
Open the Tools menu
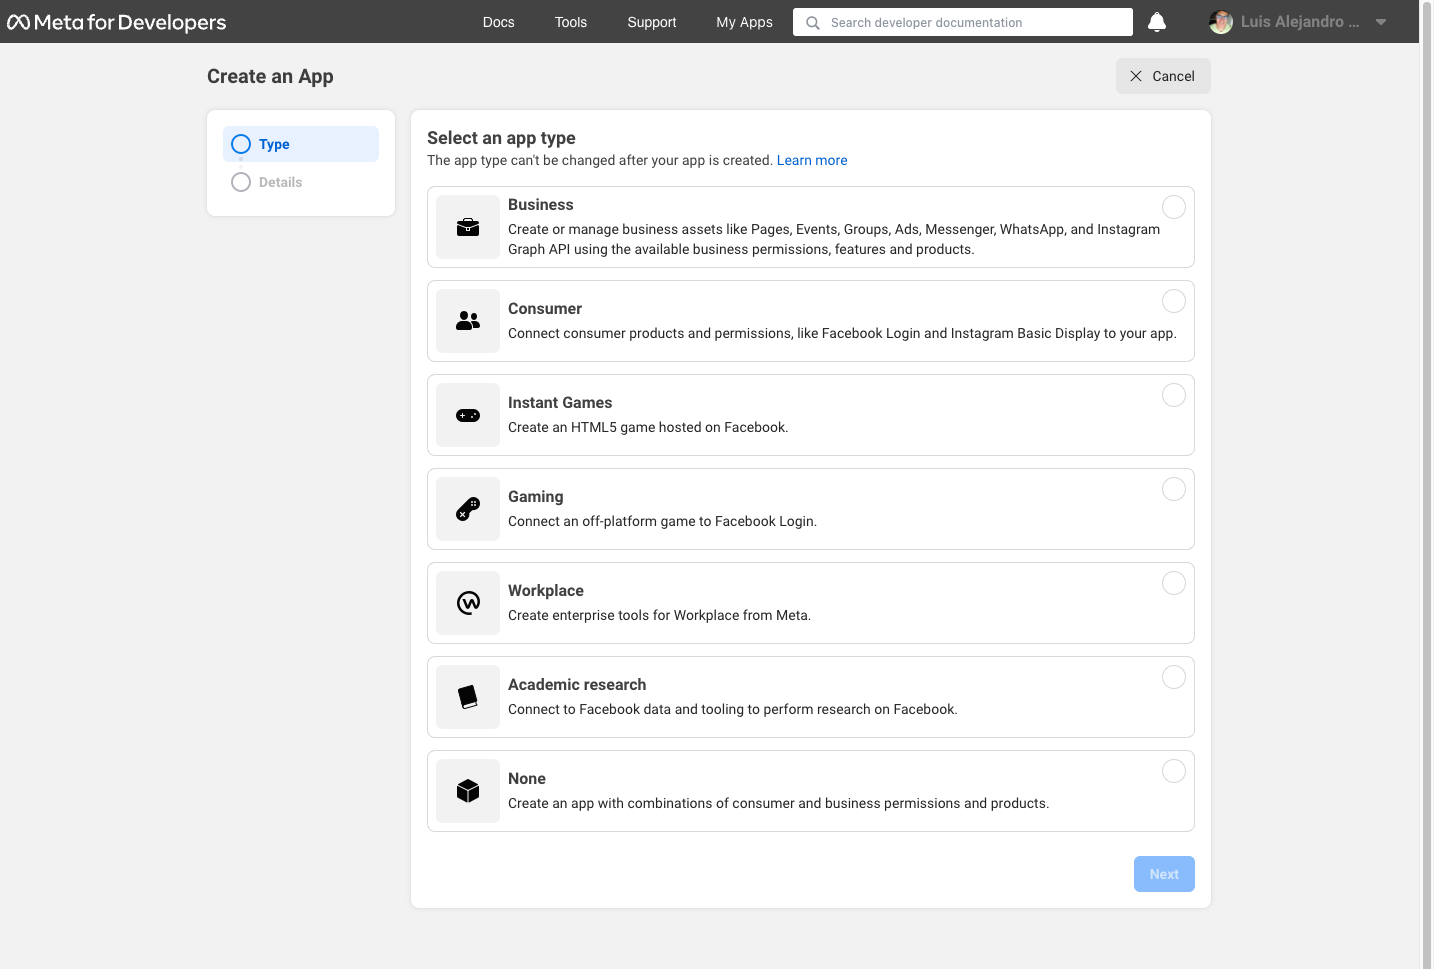[x=571, y=22]
